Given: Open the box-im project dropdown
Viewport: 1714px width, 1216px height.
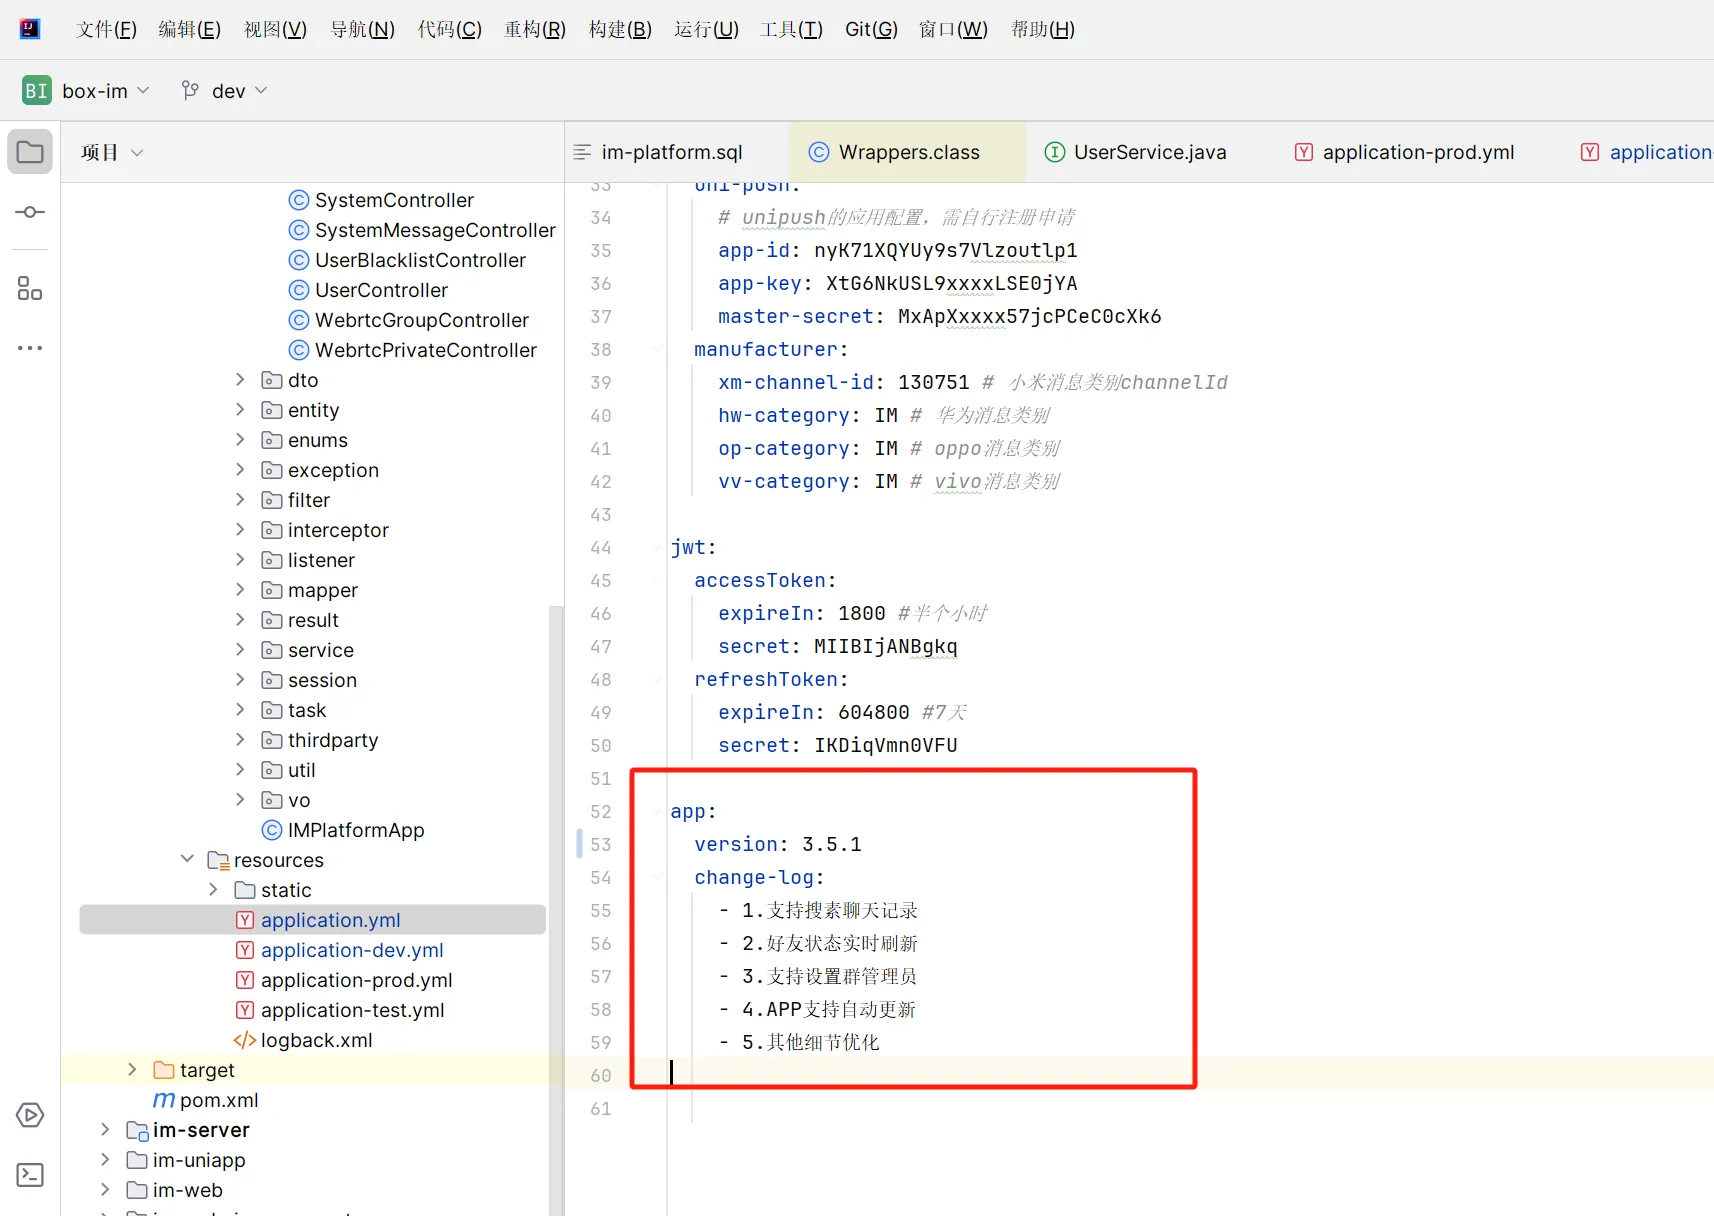Looking at the screenshot, I should [104, 91].
